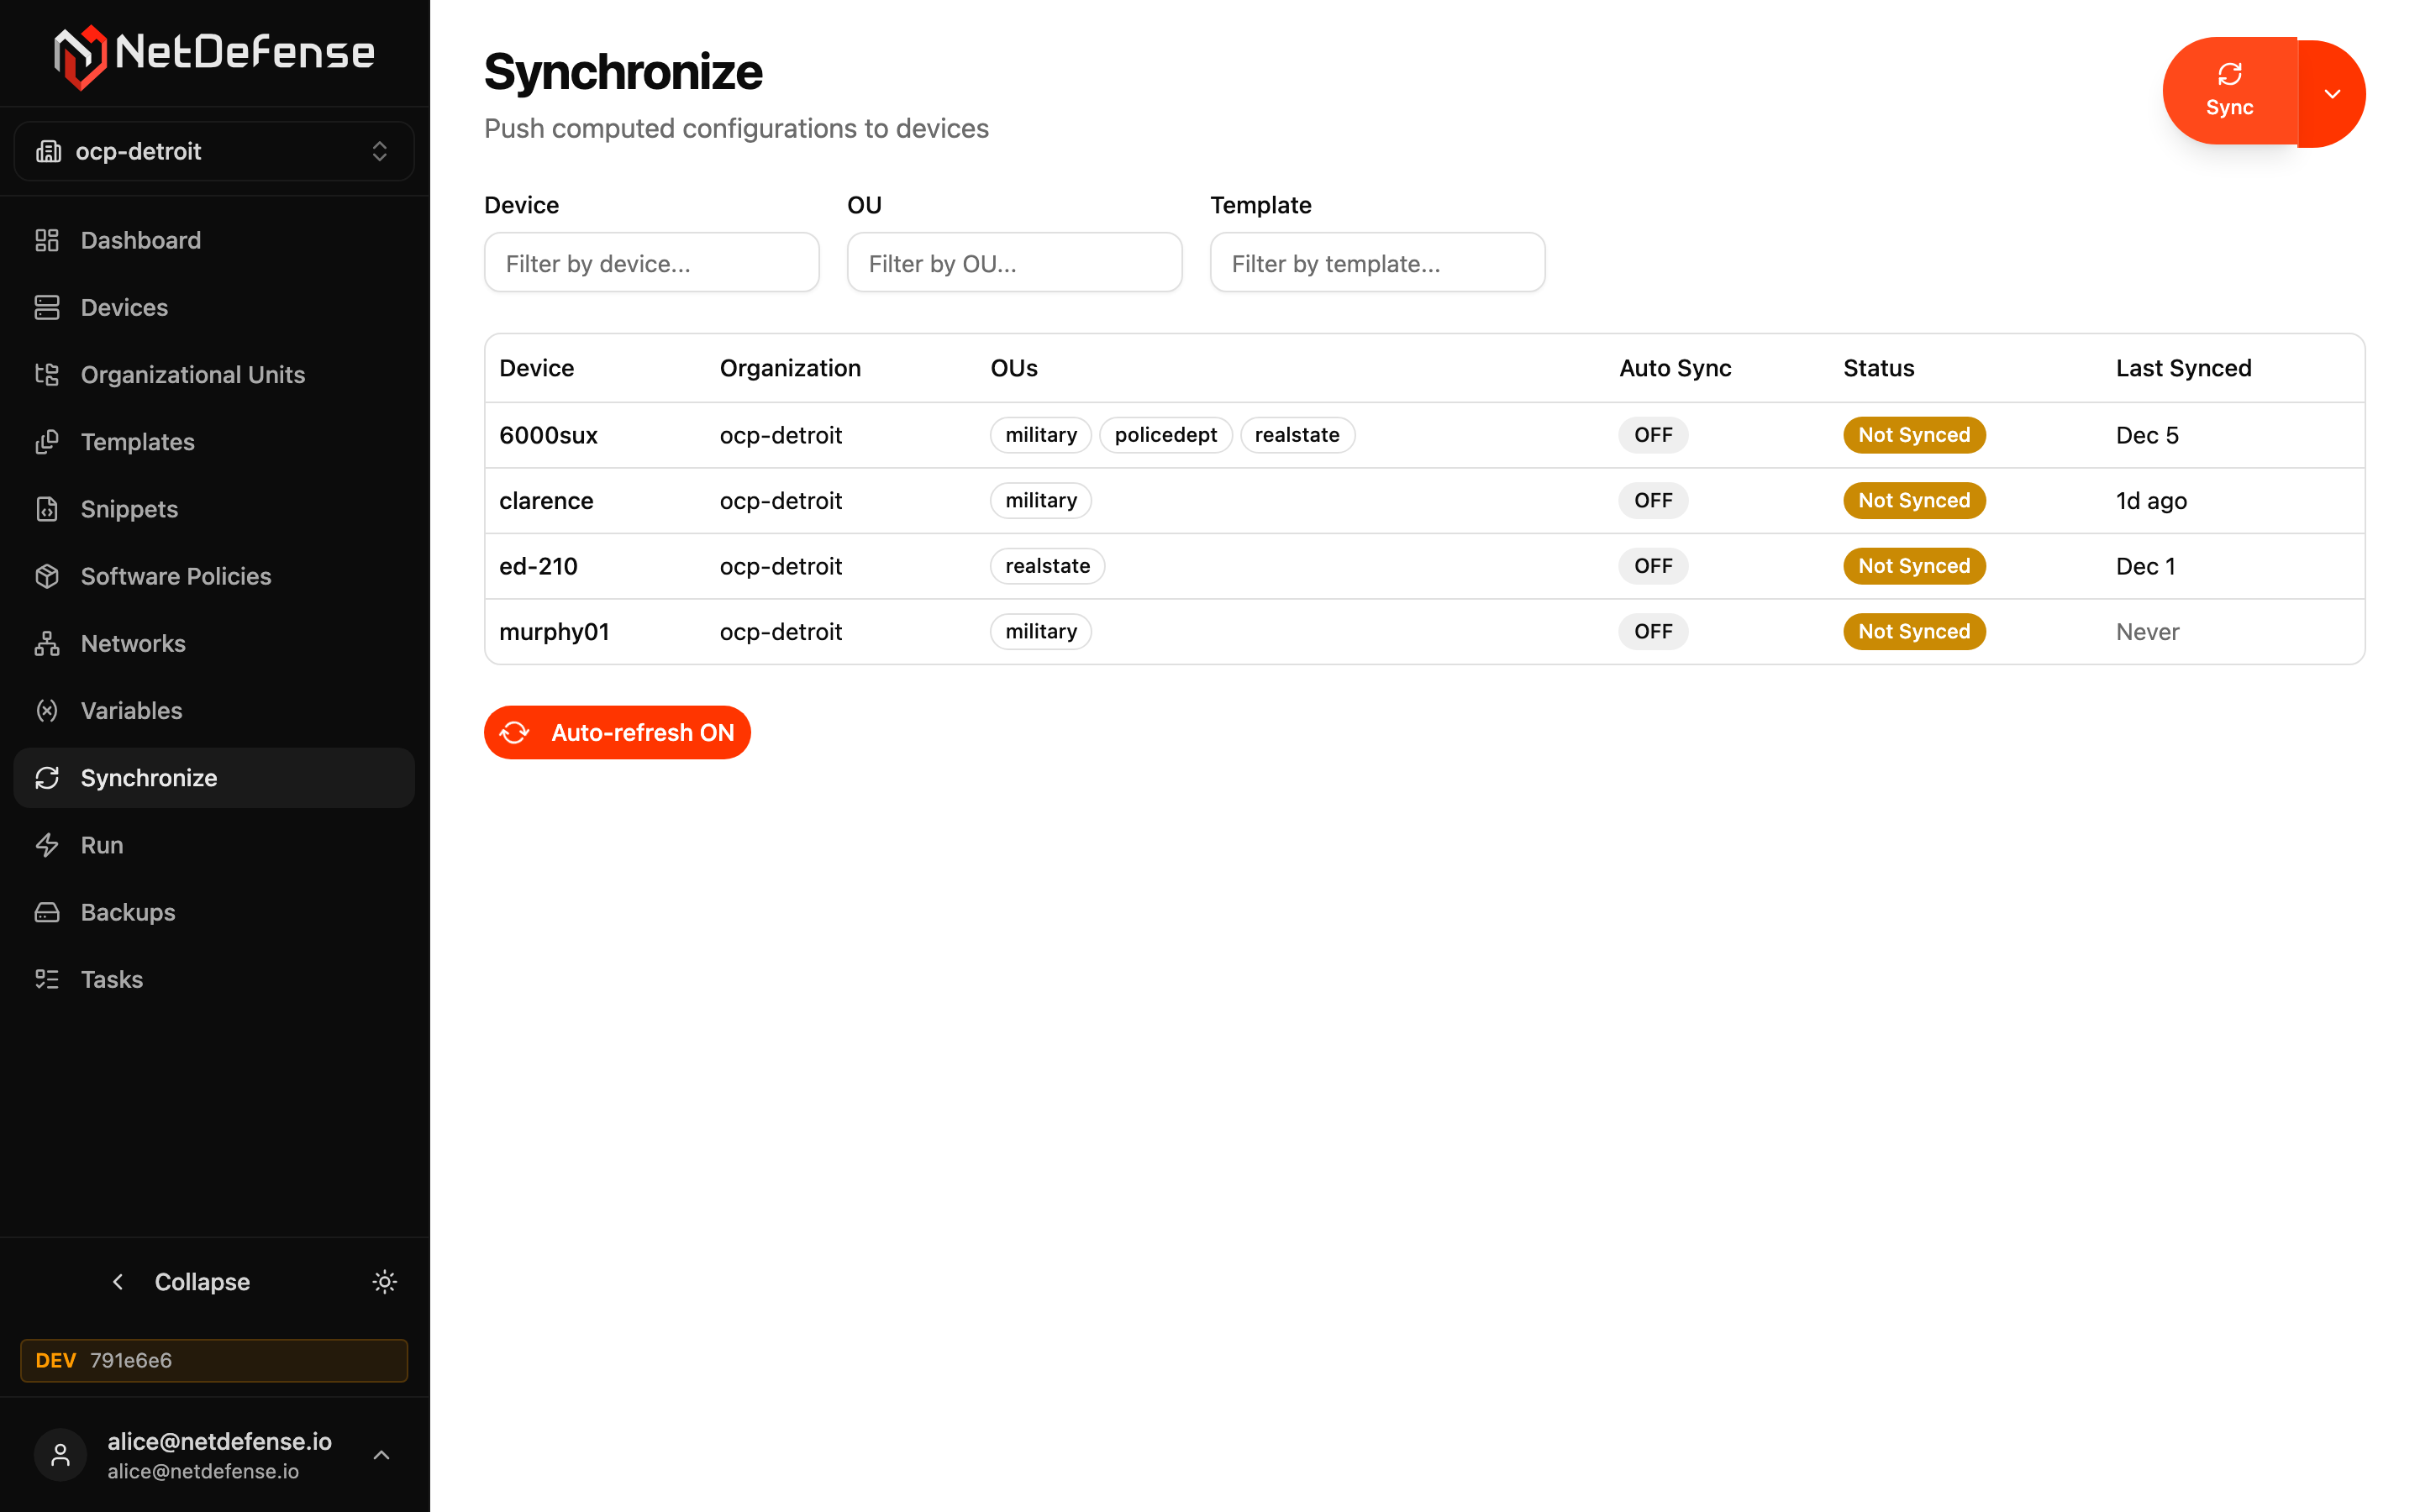The image size is (2420, 1512).
Task: Open the Run page
Action: pos(214,845)
